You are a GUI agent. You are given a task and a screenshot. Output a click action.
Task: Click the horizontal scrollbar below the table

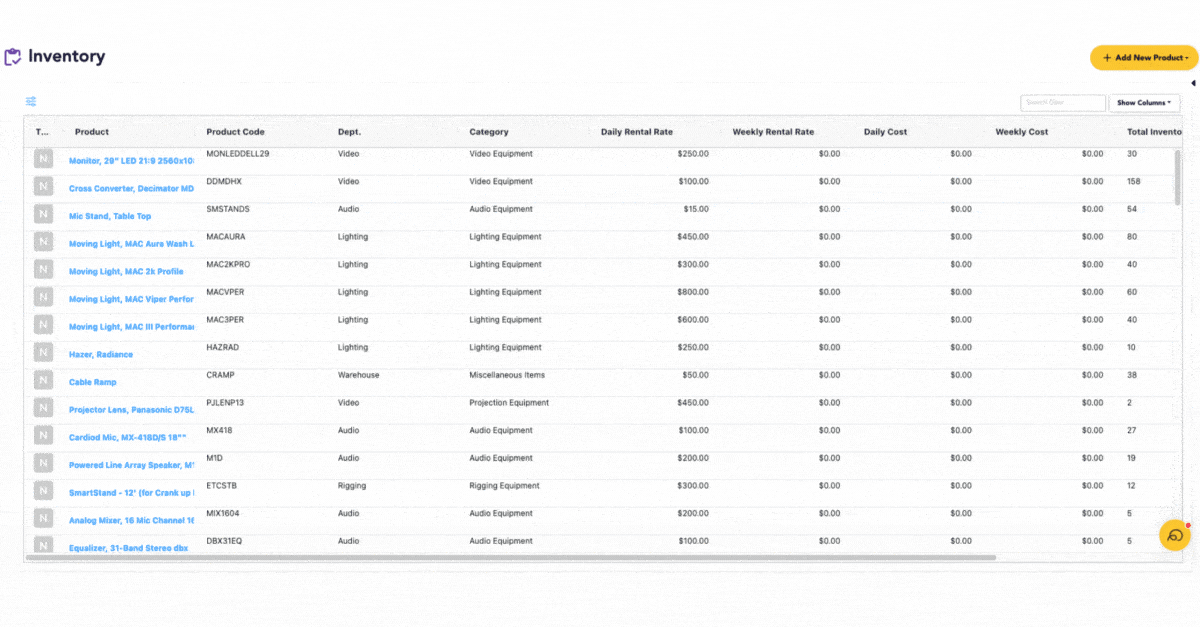click(510, 558)
